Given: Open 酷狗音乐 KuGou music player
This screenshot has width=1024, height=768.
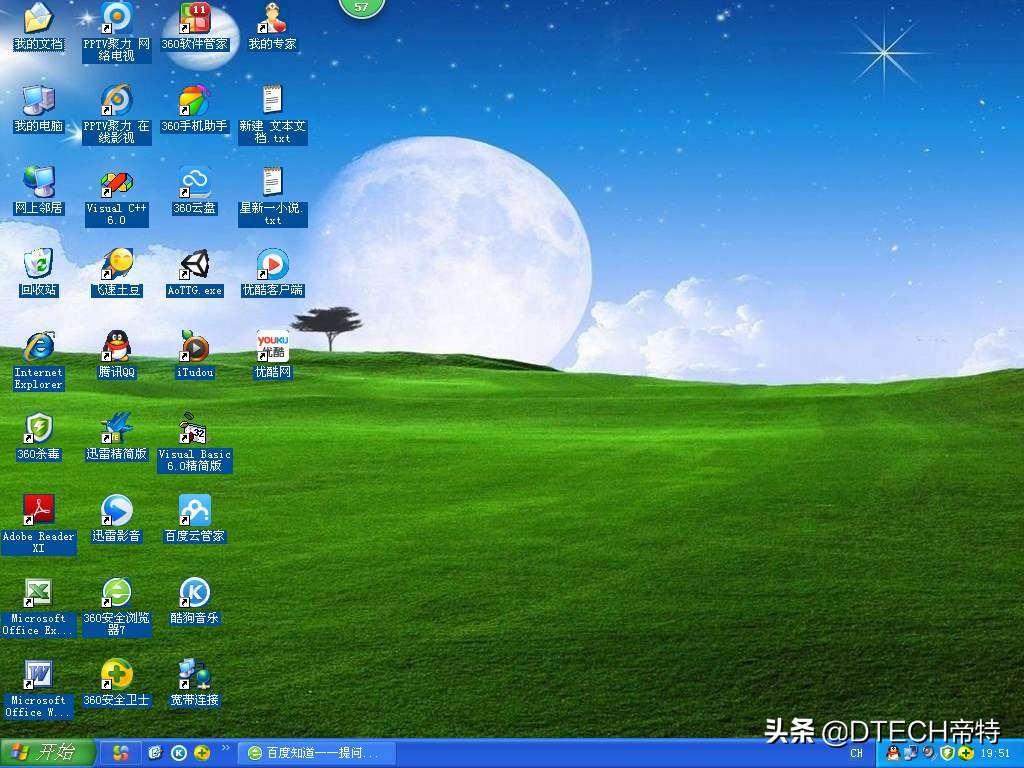Looking at the screenshot, I should click(194, 595).
